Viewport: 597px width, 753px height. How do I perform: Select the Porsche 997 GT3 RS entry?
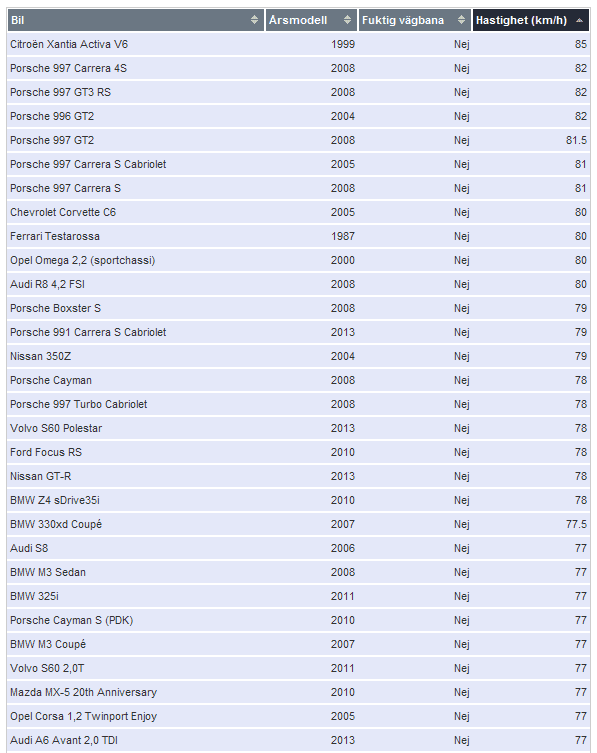coord(298,92)
